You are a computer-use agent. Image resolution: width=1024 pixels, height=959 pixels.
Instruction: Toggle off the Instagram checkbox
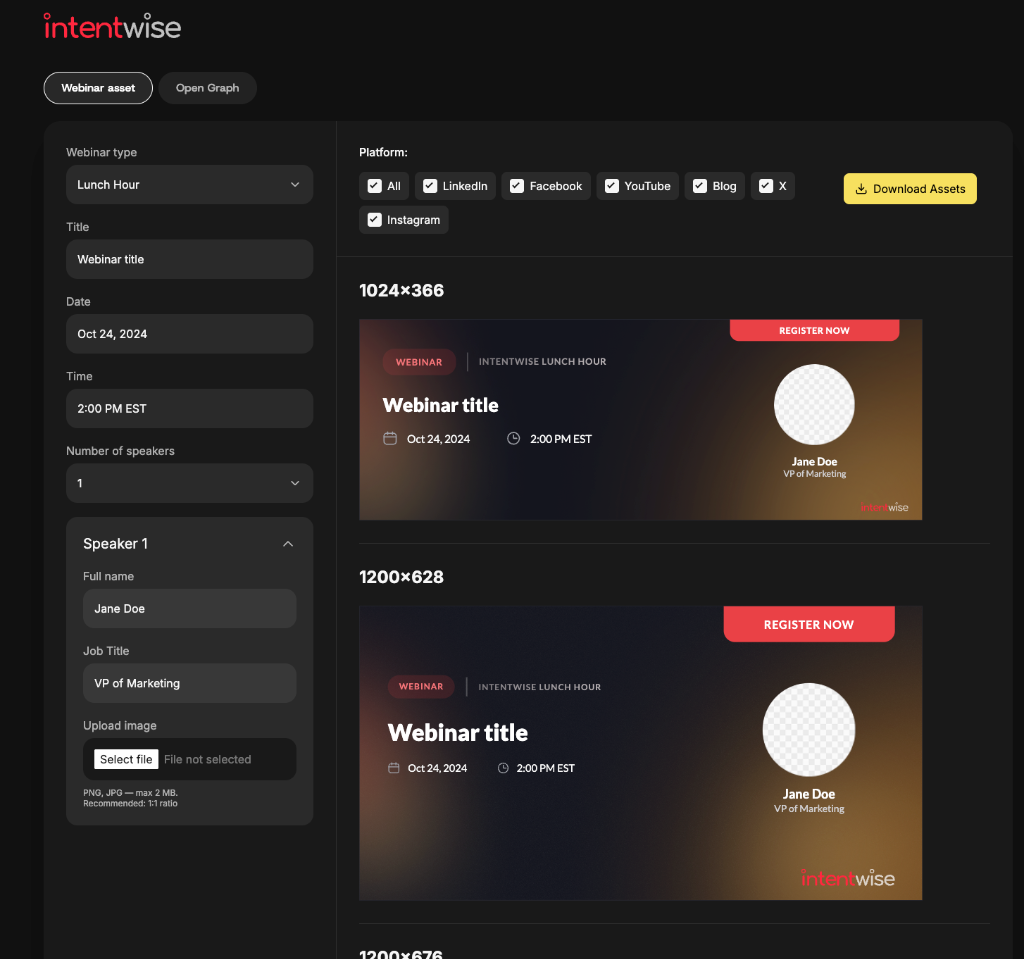(374, 220)
